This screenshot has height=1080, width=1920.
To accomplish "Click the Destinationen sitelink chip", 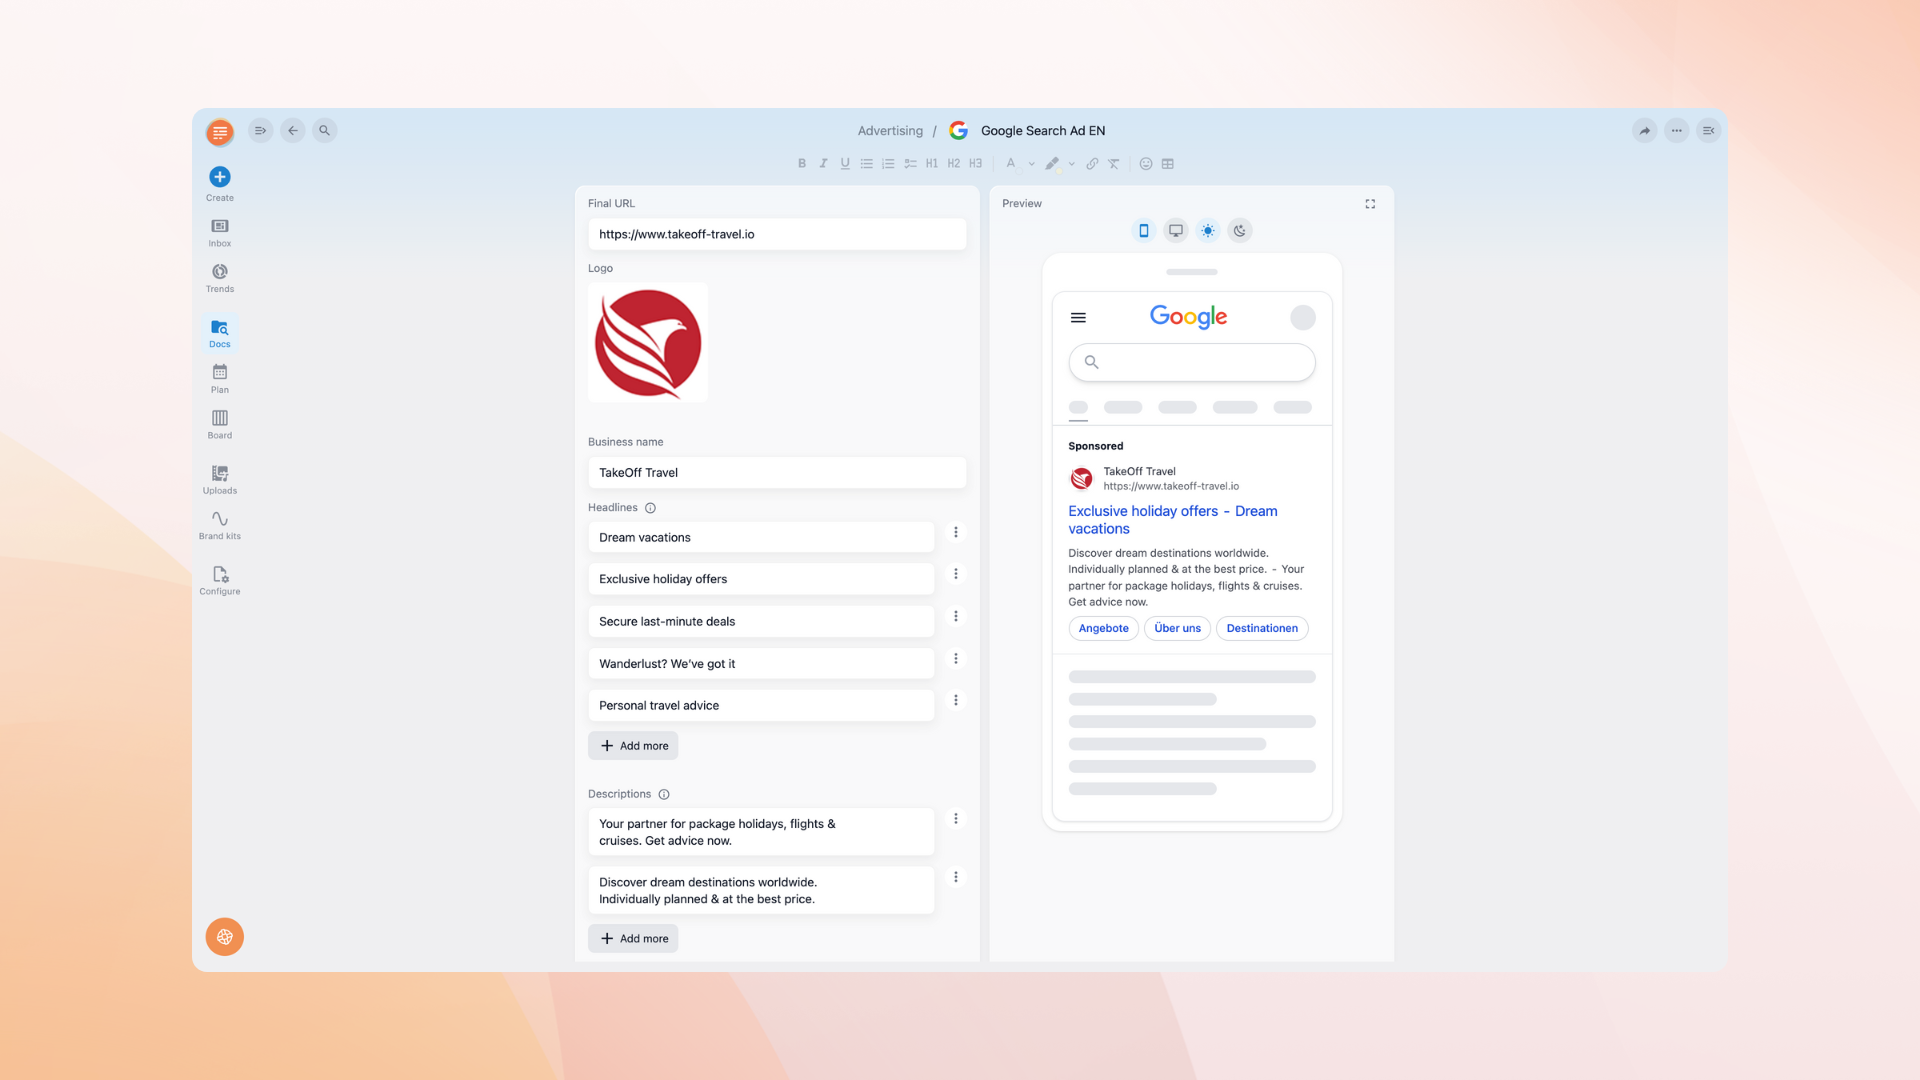I will point(1262,628).
